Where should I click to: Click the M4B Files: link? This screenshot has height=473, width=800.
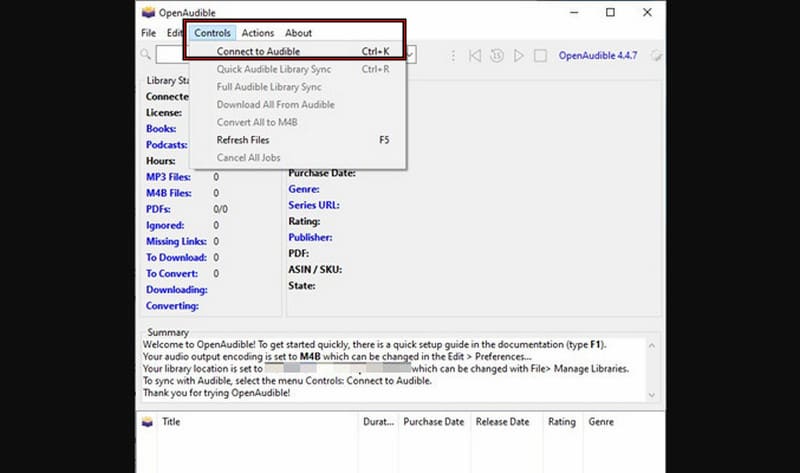[x=168, y=193]
